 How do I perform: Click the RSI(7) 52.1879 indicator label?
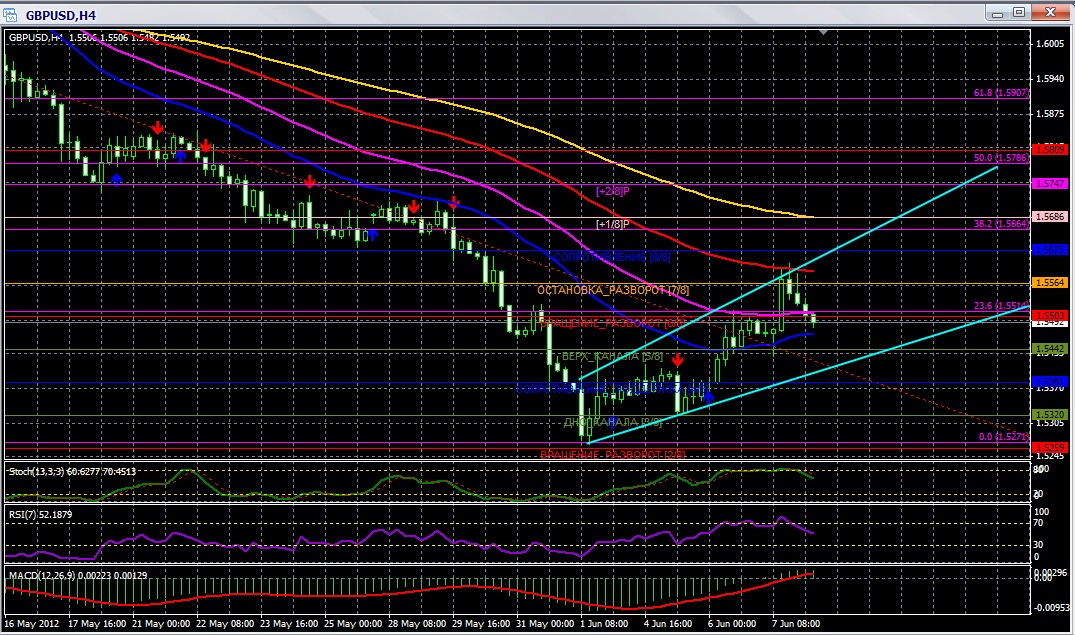pos(40,514)
